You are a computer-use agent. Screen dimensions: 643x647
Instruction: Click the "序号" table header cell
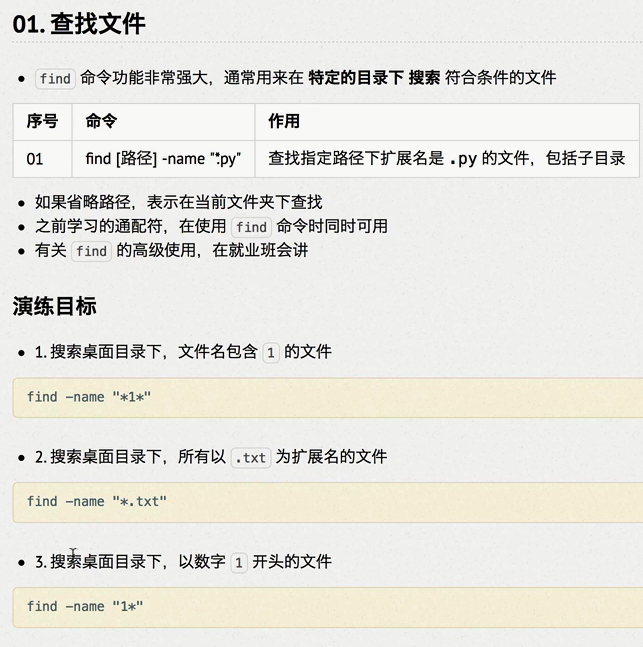42,121
